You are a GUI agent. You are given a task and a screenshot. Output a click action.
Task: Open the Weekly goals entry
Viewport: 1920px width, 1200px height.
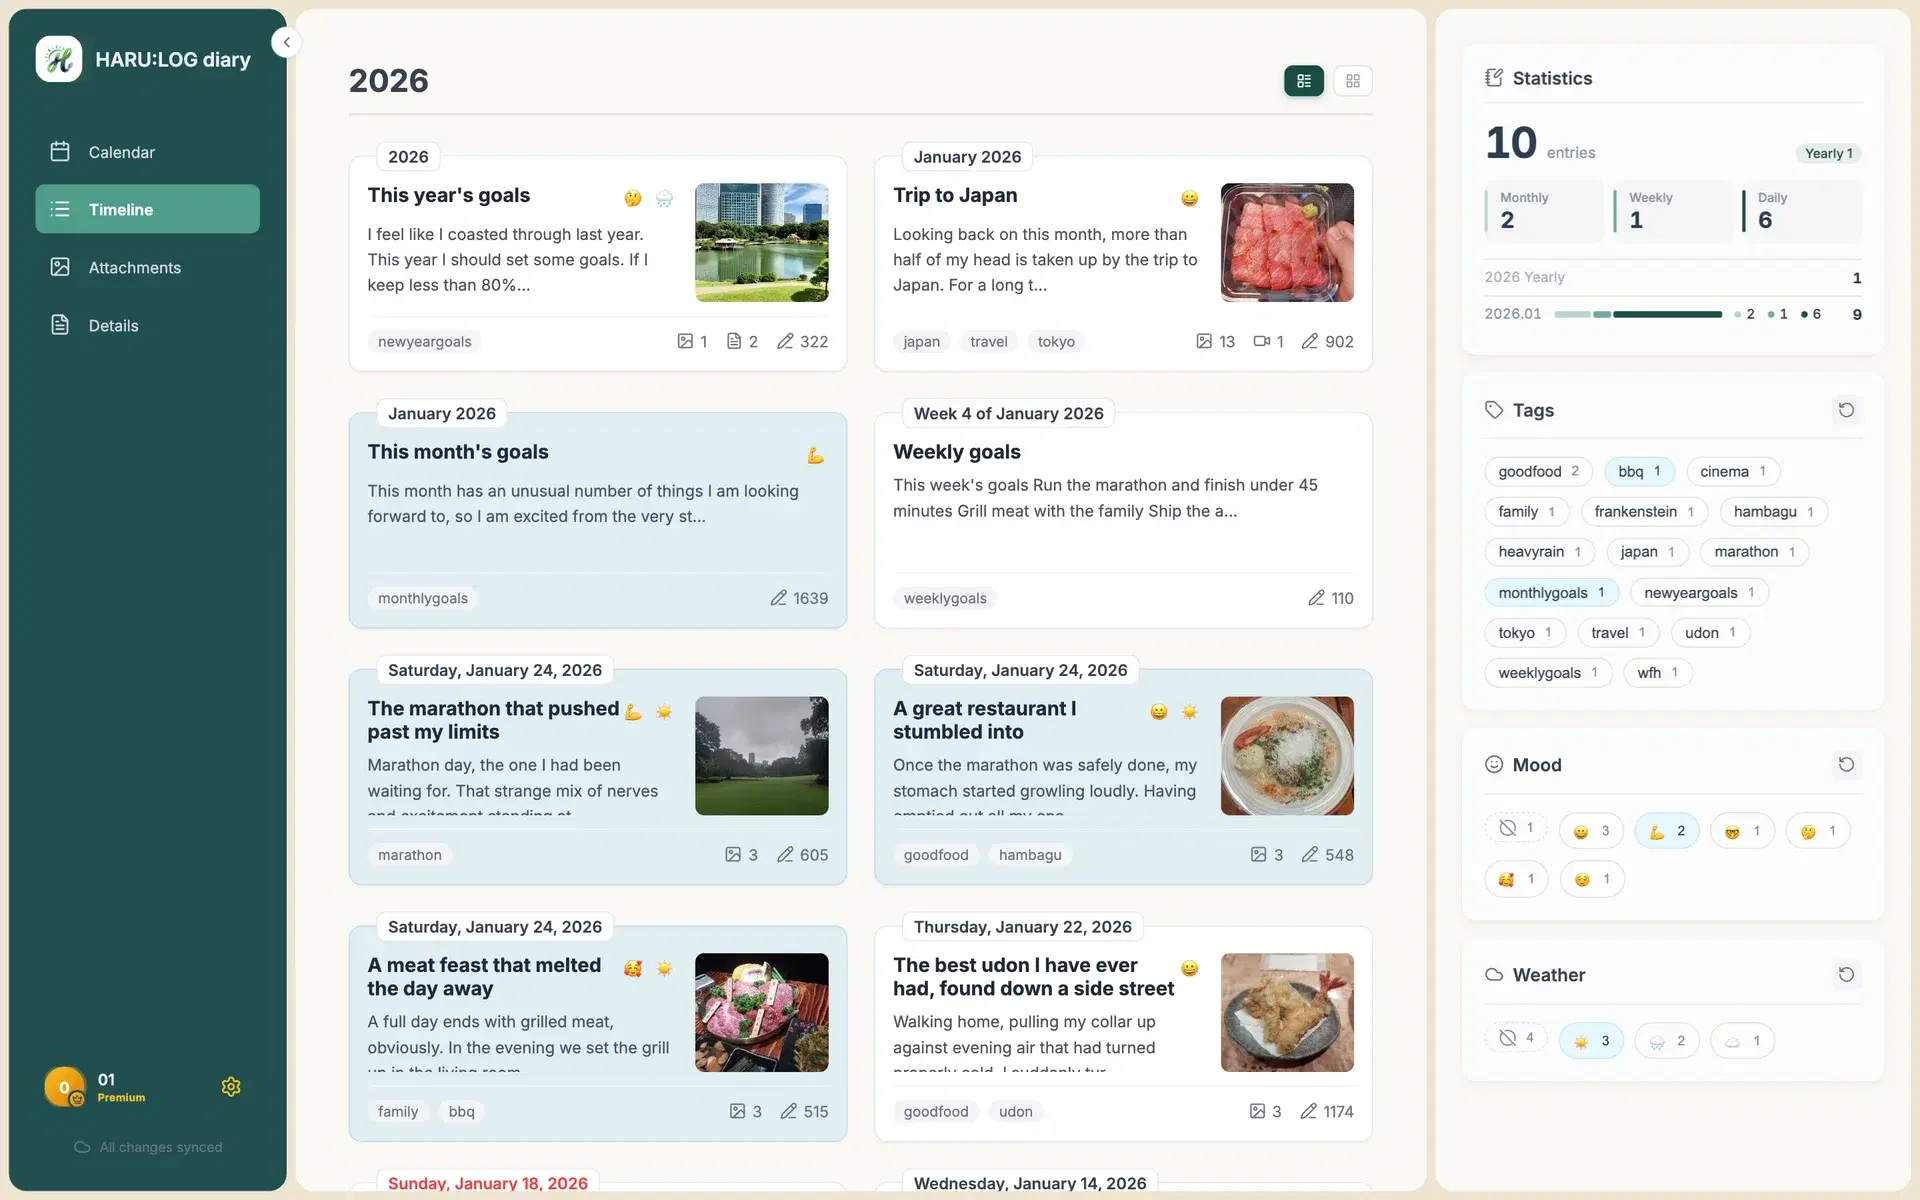click(x=1123, y=521)
